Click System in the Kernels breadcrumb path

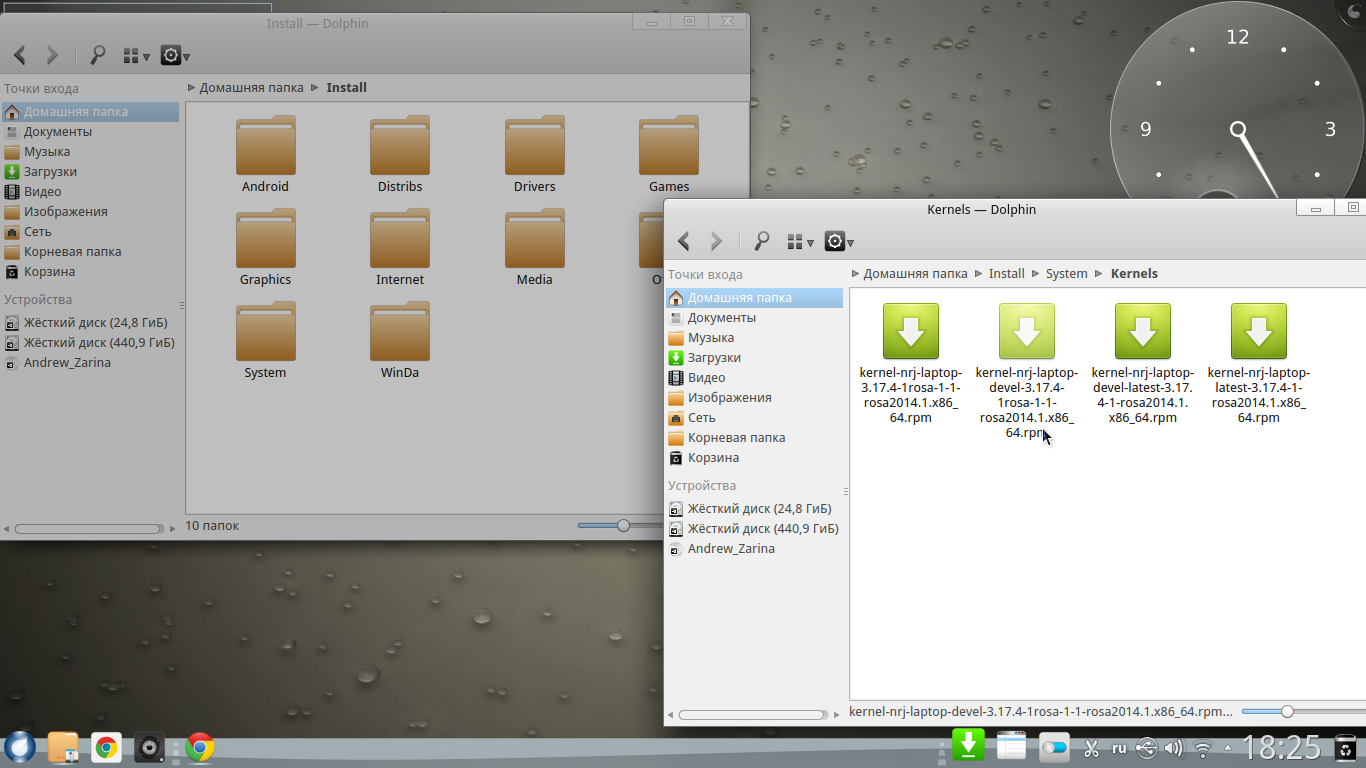point(1066,273)
